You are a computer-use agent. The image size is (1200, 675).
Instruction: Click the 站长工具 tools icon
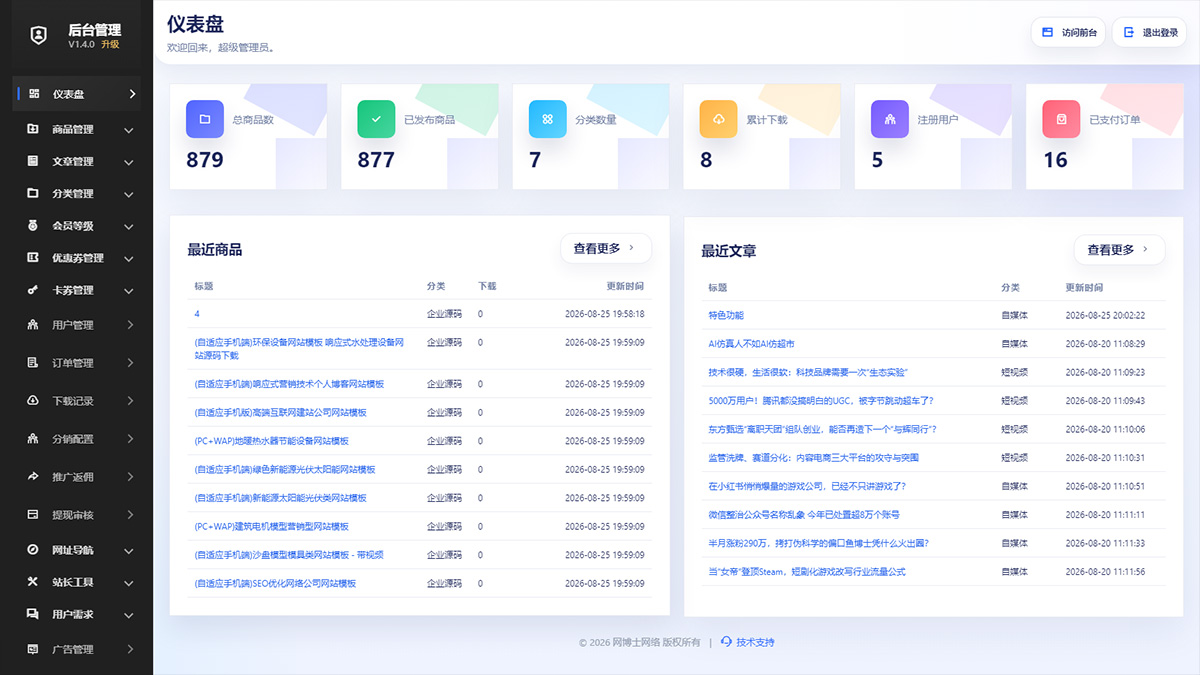[33, 582]
